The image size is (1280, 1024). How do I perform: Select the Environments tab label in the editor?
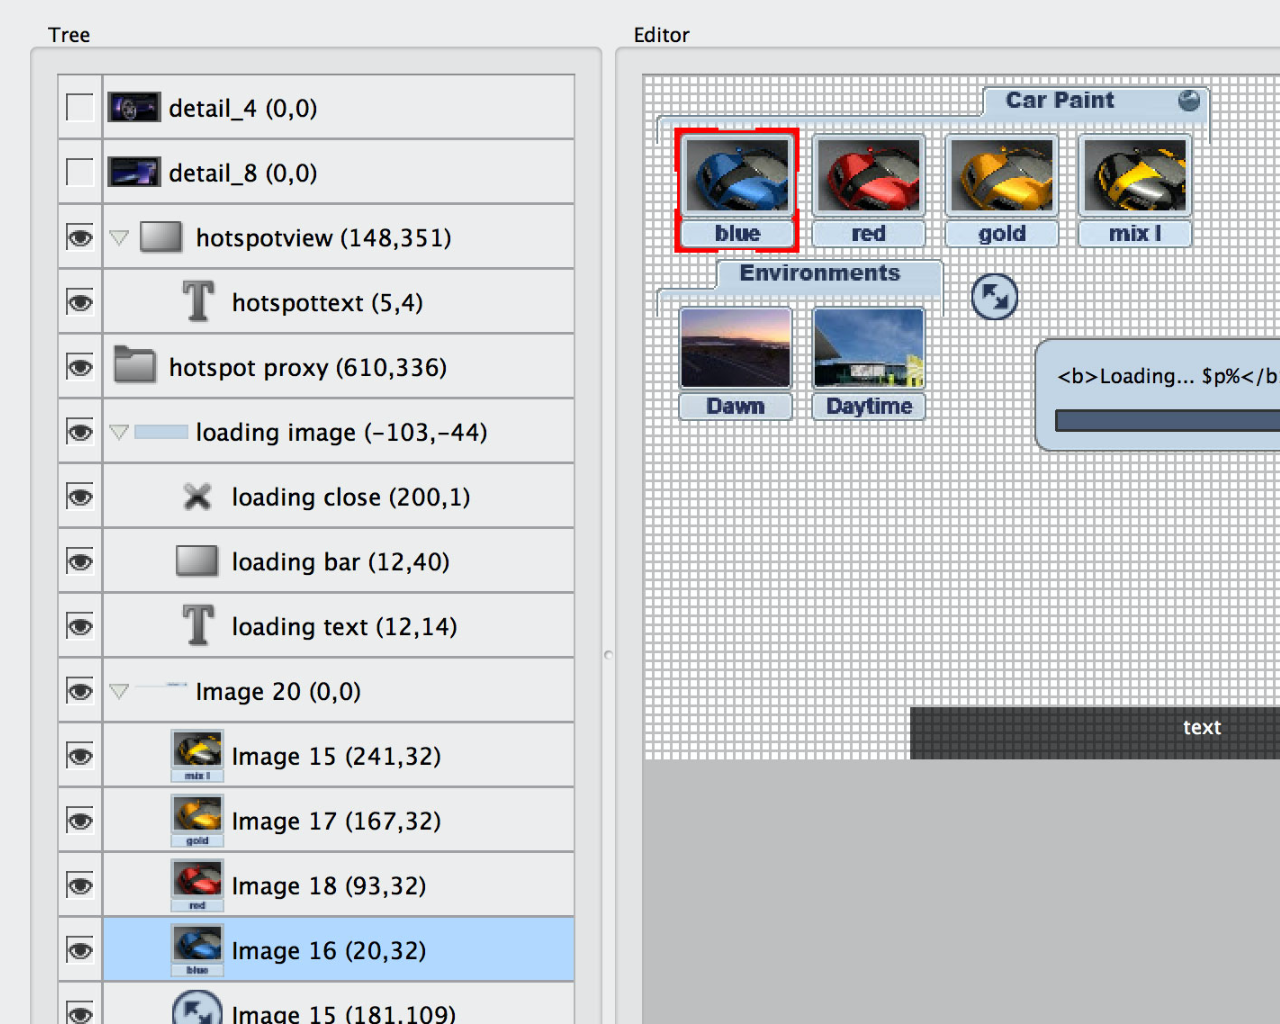(819, 273)
